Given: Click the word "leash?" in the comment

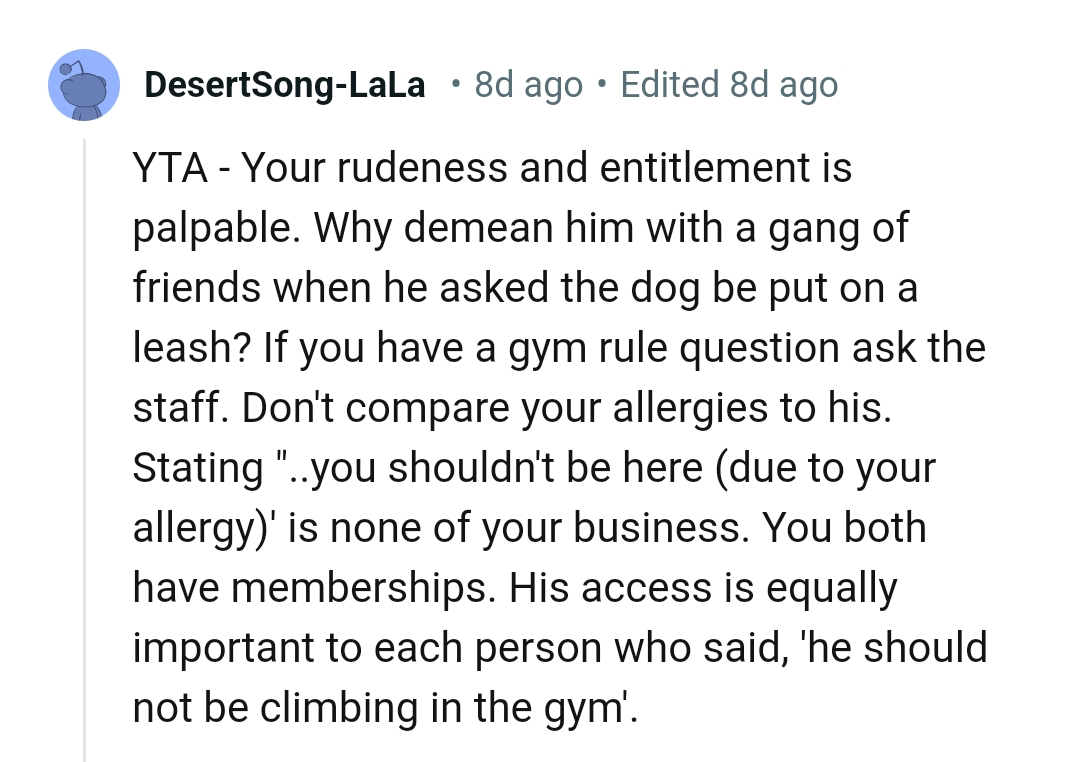Looking at the screenshot, I should click(191, 349).
